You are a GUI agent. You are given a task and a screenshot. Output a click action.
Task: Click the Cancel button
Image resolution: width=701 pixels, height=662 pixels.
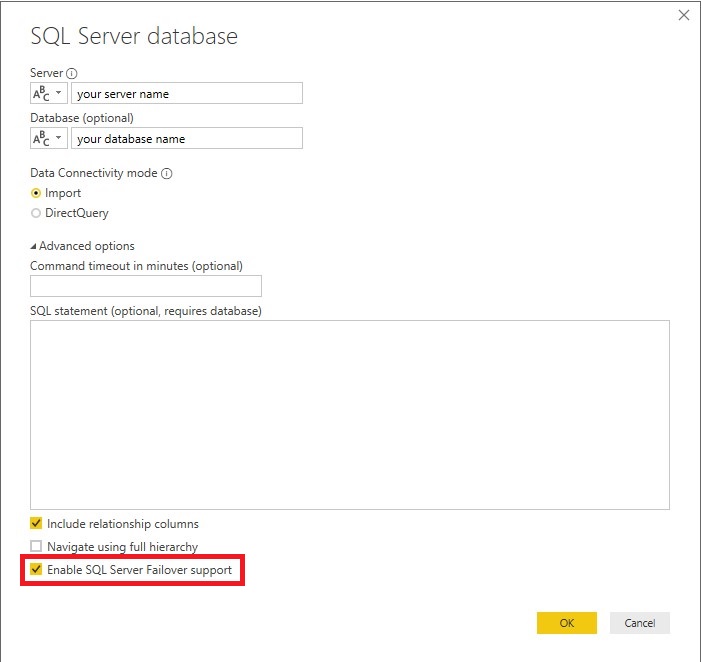pos(640,623)
